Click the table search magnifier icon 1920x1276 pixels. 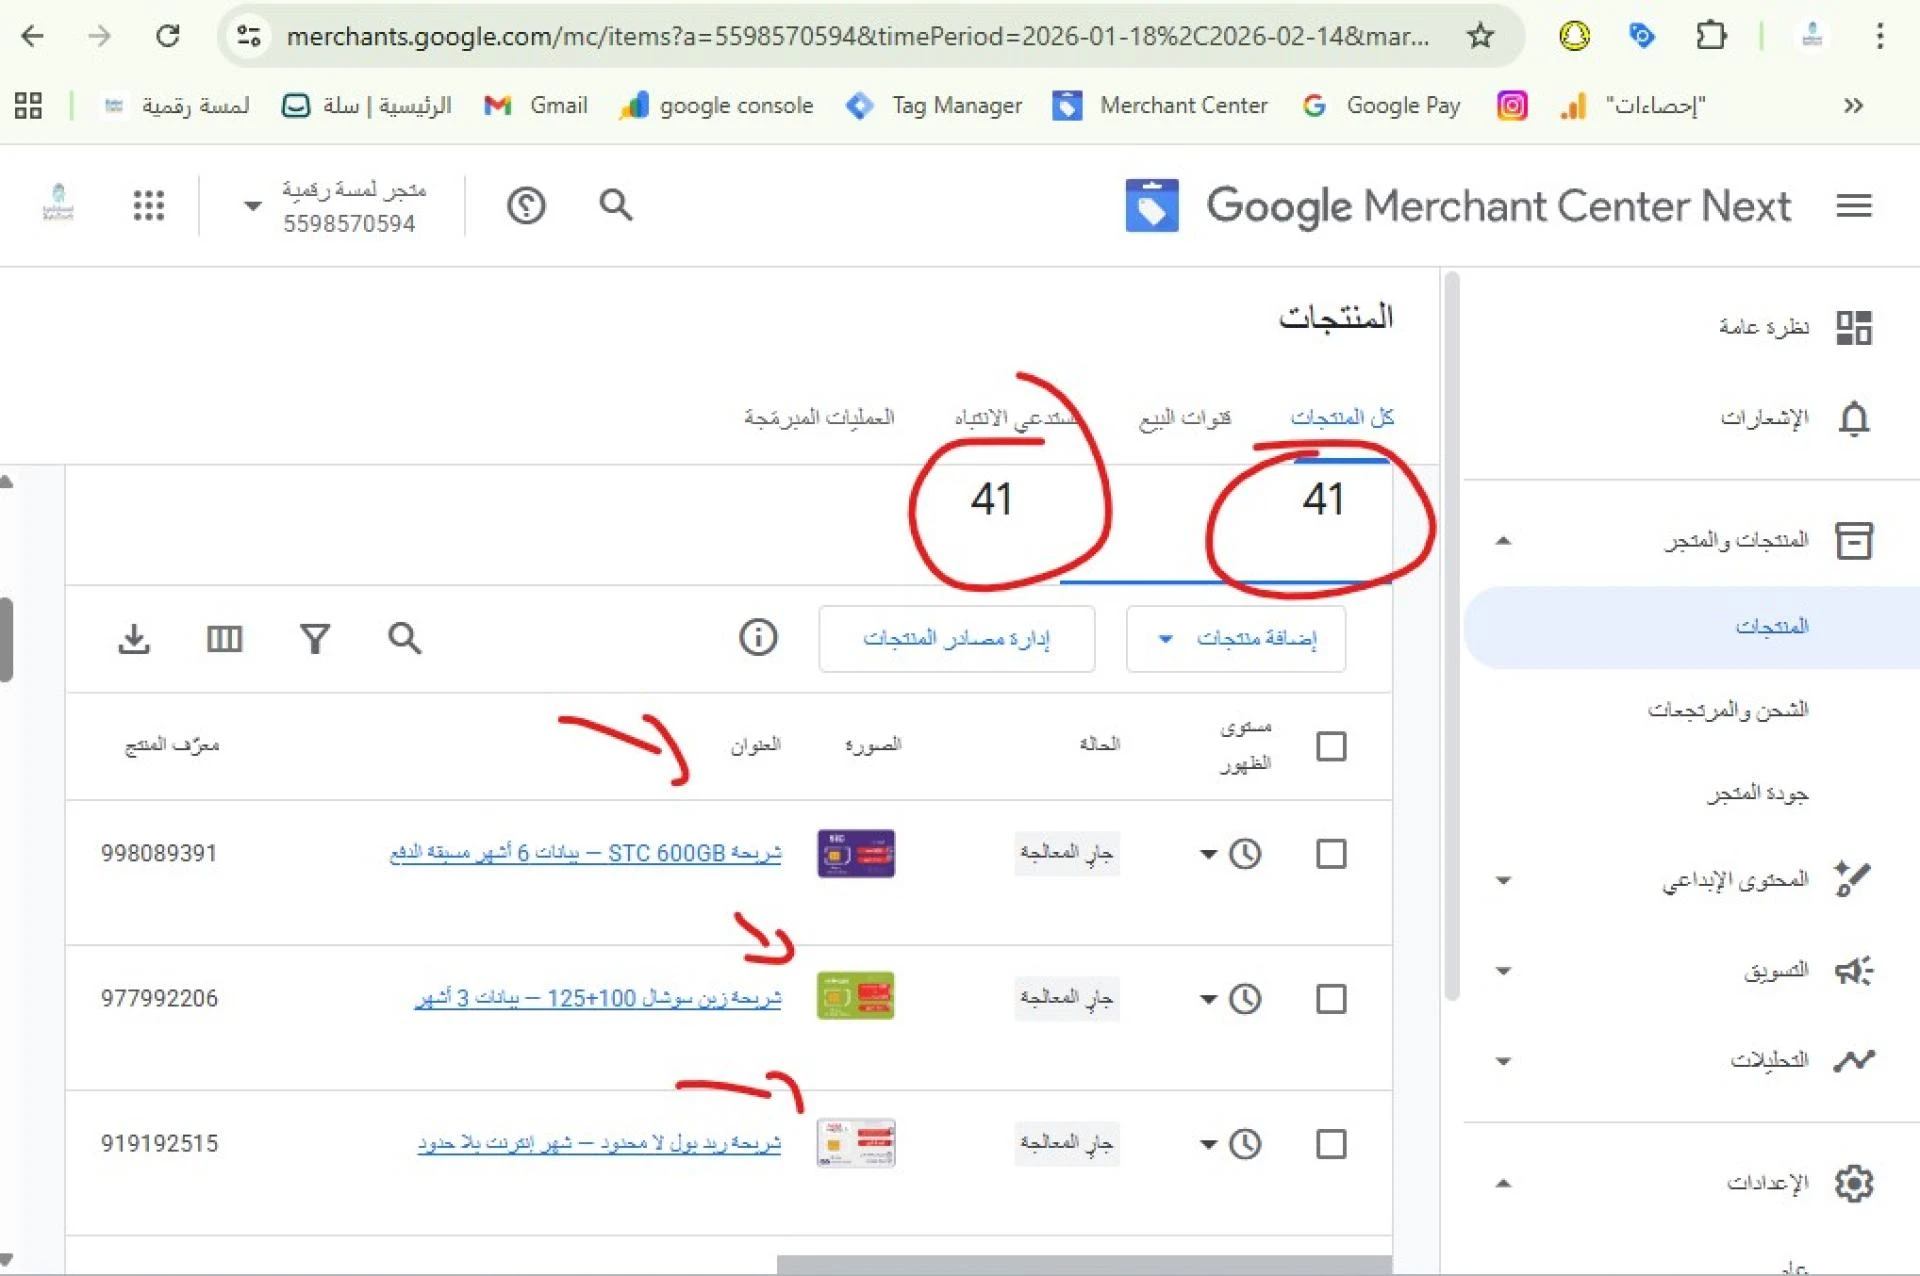(x=404, y=638)
